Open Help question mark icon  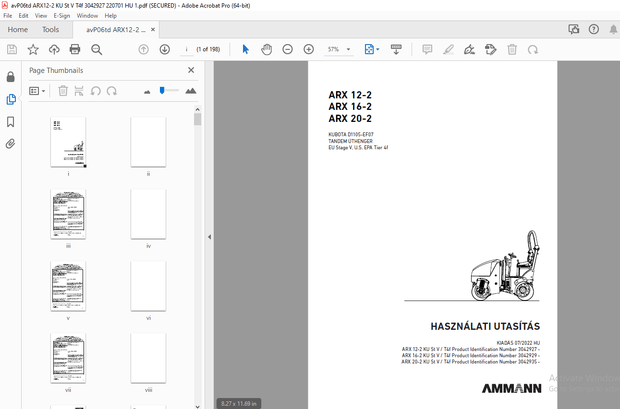[x=594, y=29]
